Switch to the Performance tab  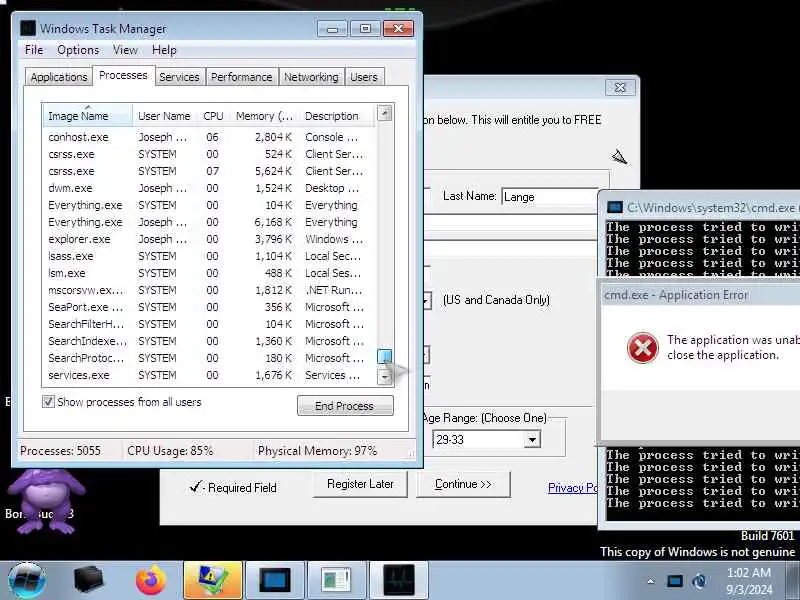click(241, 77)
